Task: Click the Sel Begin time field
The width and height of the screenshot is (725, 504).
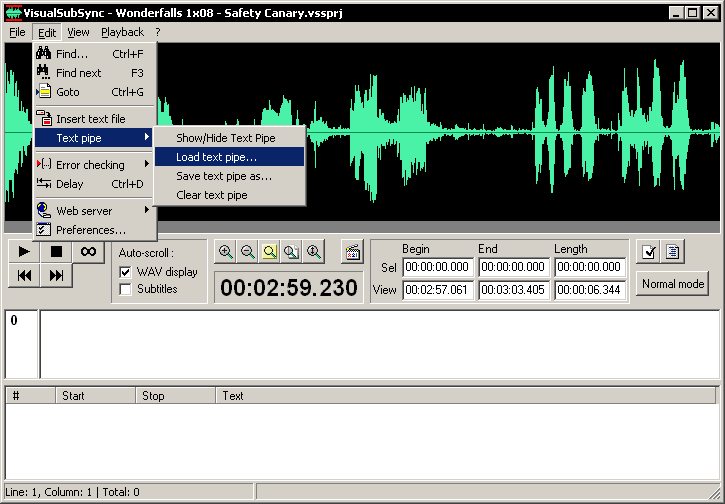Action: [438, 267]
